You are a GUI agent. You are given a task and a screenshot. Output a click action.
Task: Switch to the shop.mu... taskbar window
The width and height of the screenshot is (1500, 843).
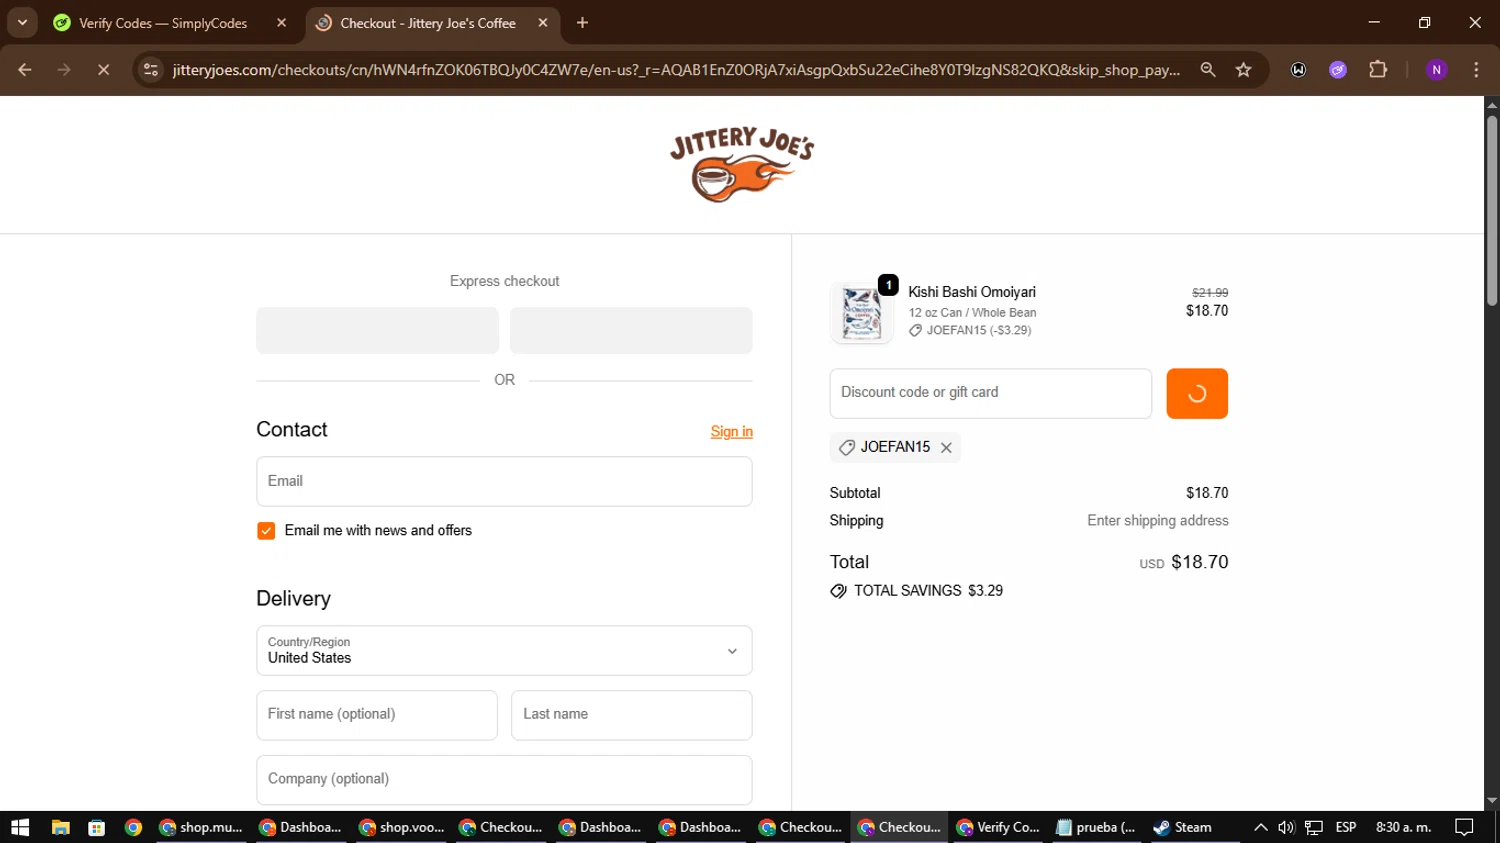(201, 827)
